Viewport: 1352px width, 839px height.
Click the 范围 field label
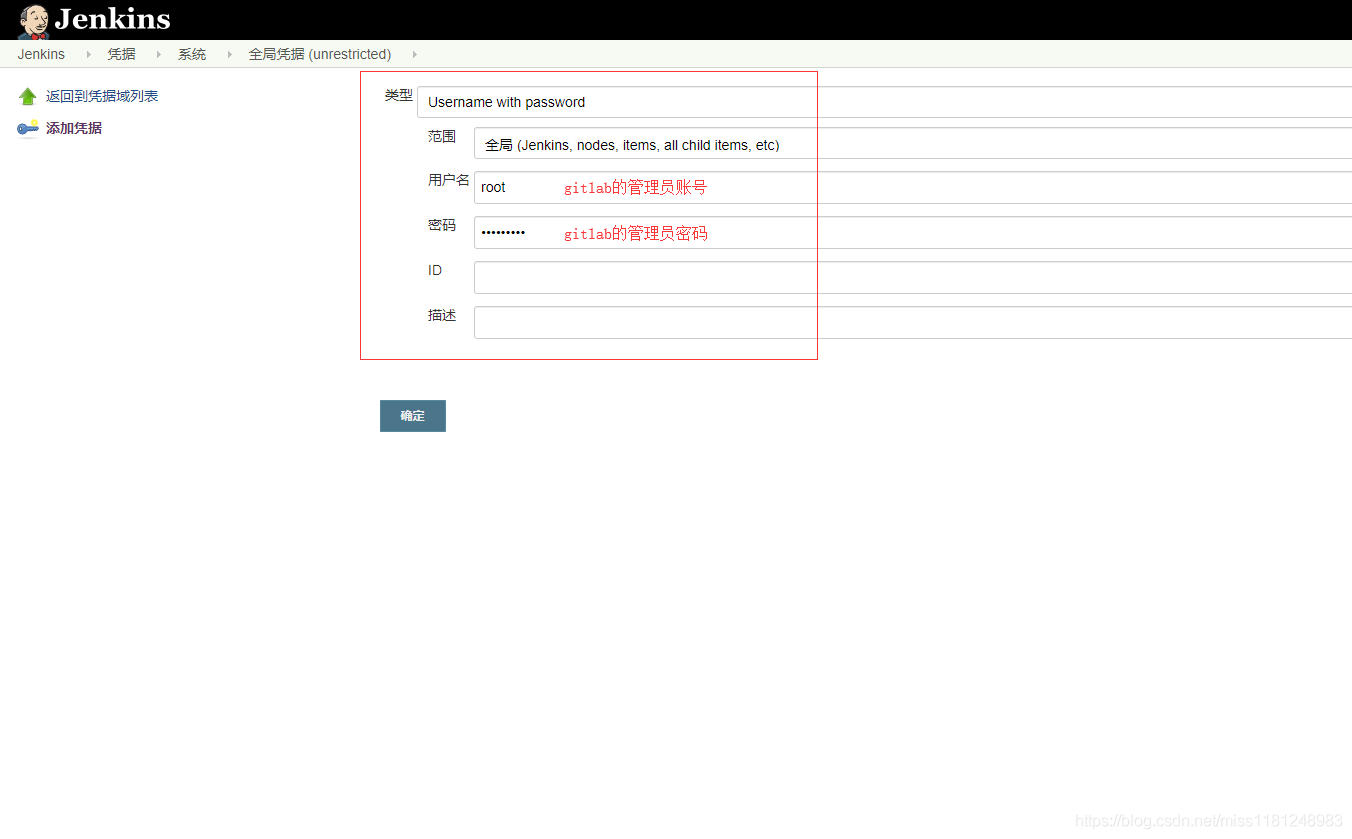pos(442,136)
